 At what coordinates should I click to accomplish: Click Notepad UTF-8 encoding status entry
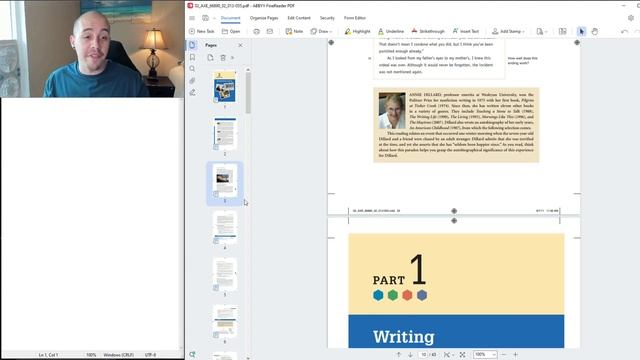coord(150,355)
